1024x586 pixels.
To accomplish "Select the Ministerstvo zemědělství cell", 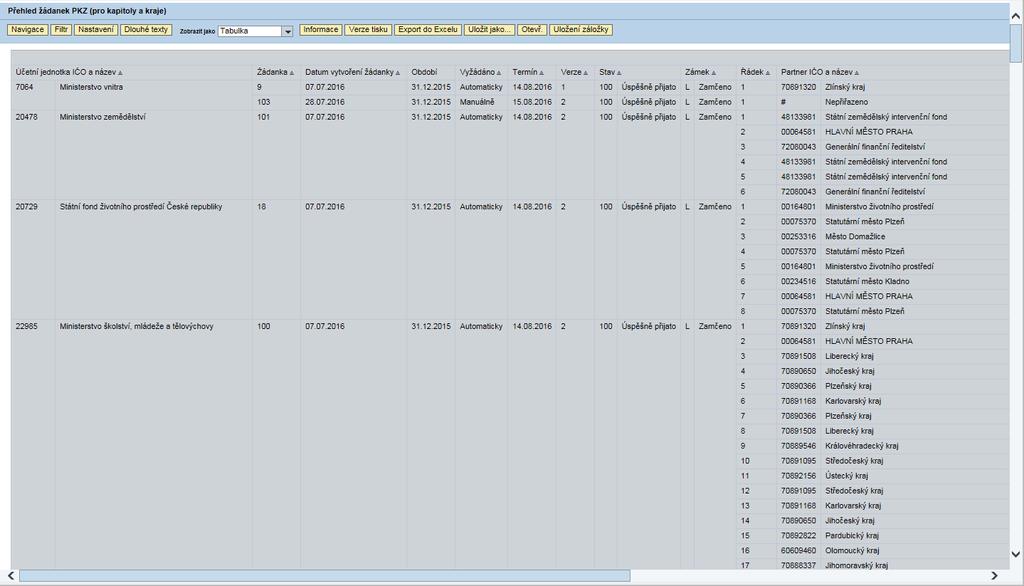I will [103, 117].
